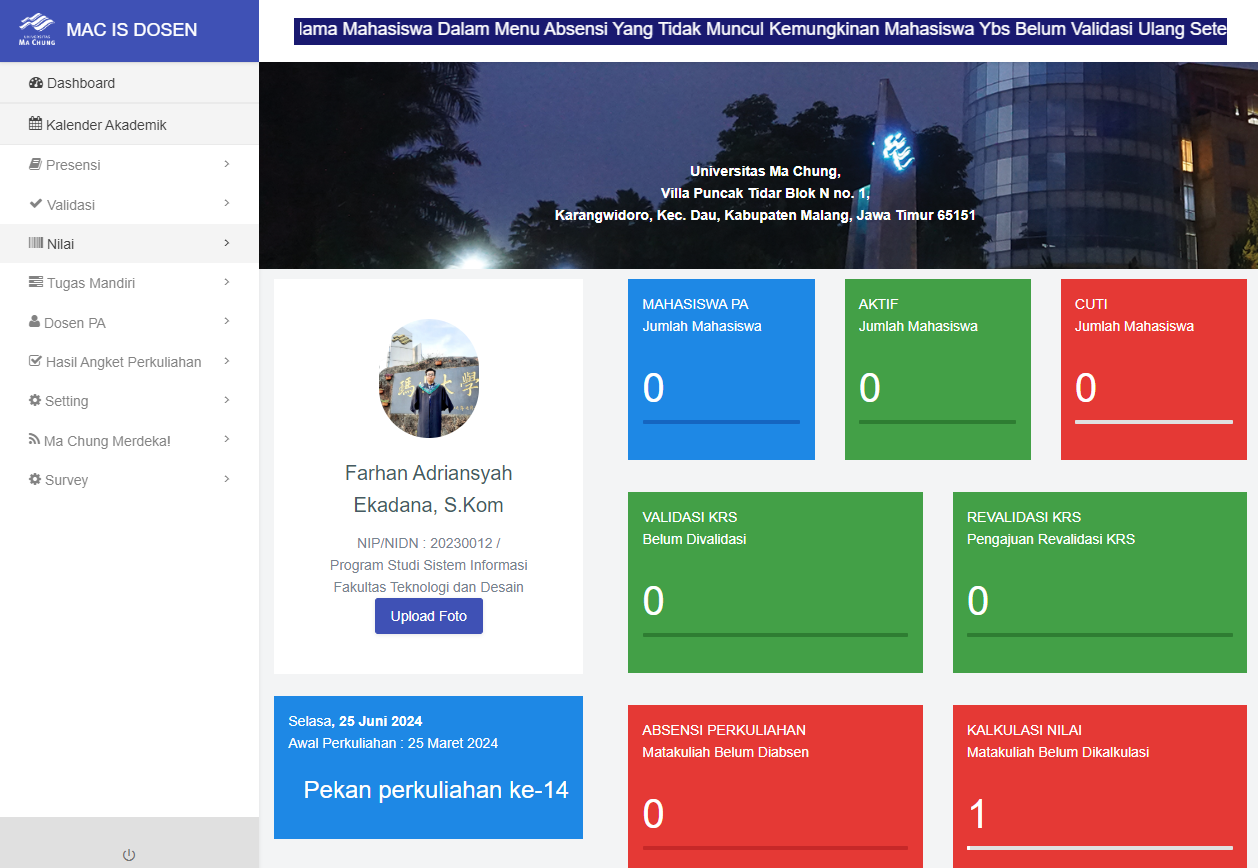
Task: Open the Aktif Jumlah Mahasiswa card
Action: click(938, 369)
